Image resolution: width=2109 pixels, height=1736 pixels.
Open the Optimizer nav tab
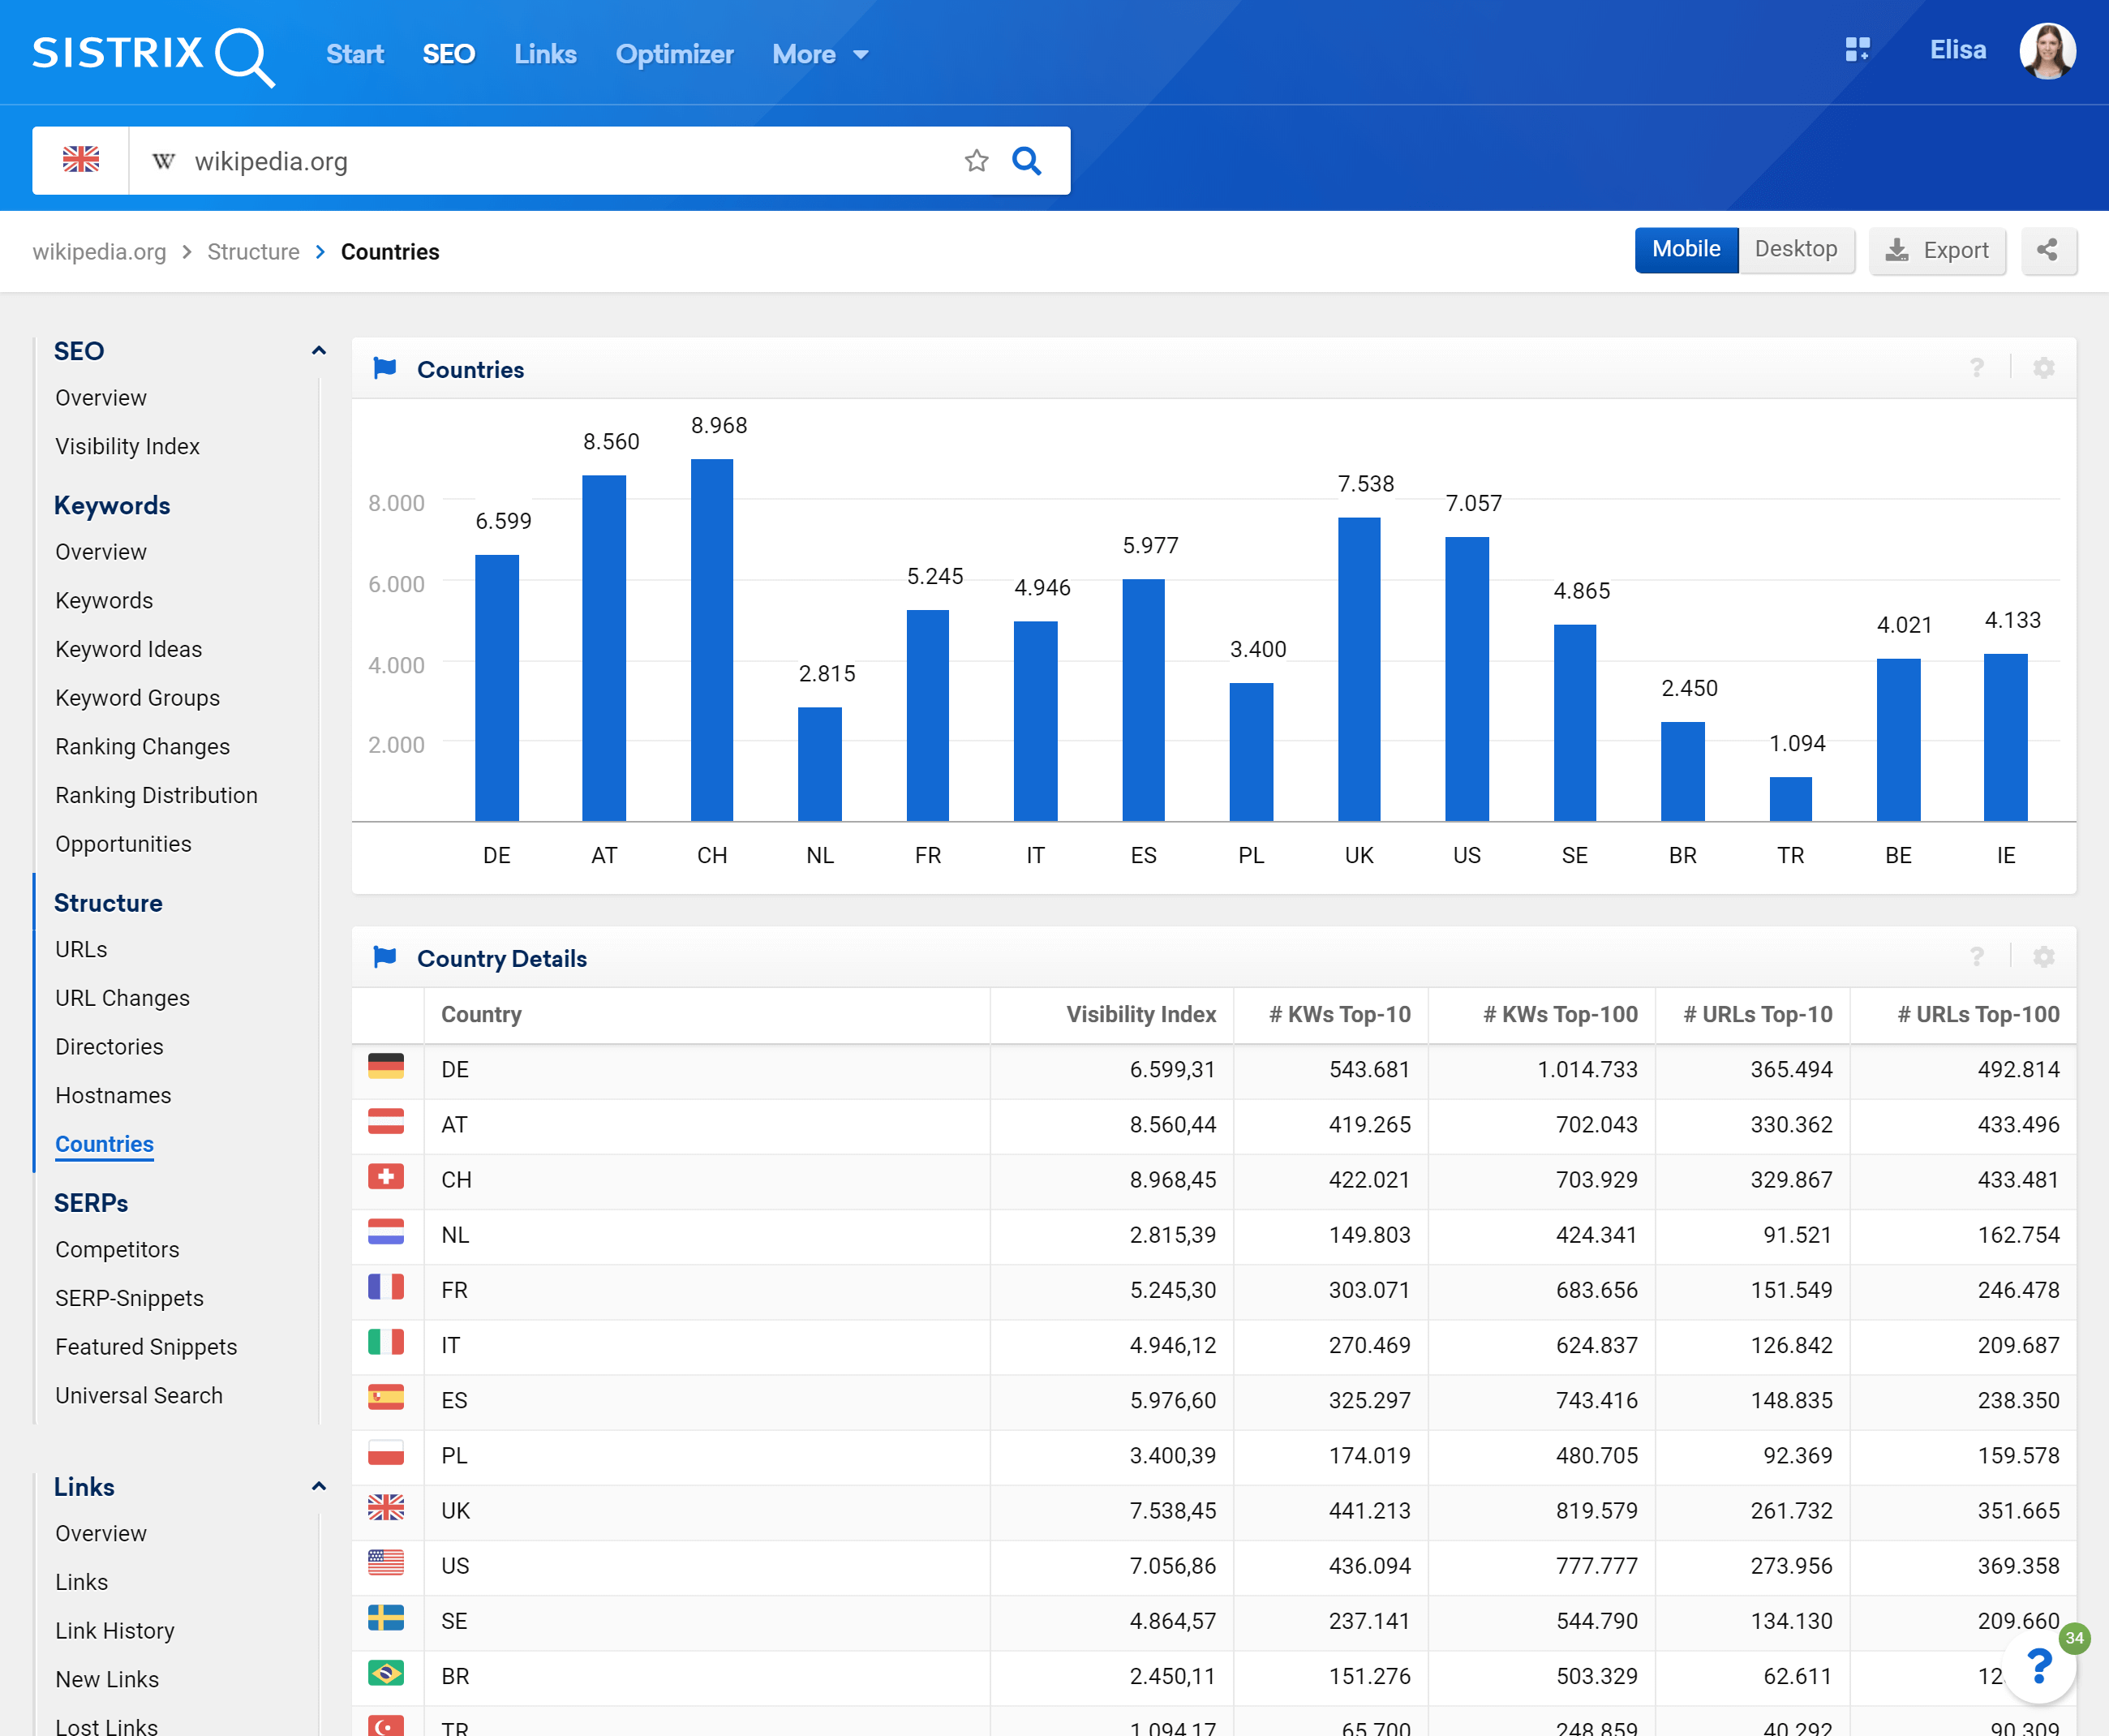674,54
